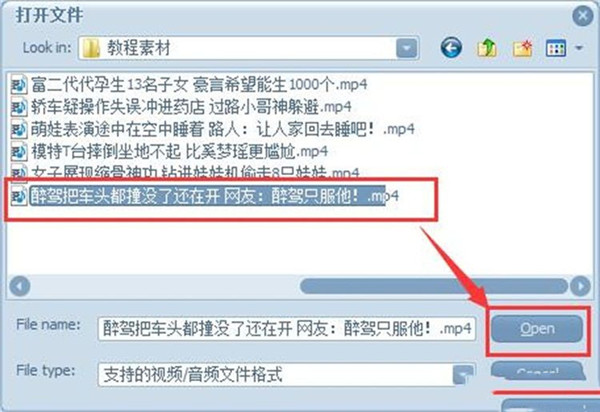Screen dimensions: 600x412
Task: Click the horizontal scrollbar right arrow
Action: pyautogui.click(x=580, y=286)
